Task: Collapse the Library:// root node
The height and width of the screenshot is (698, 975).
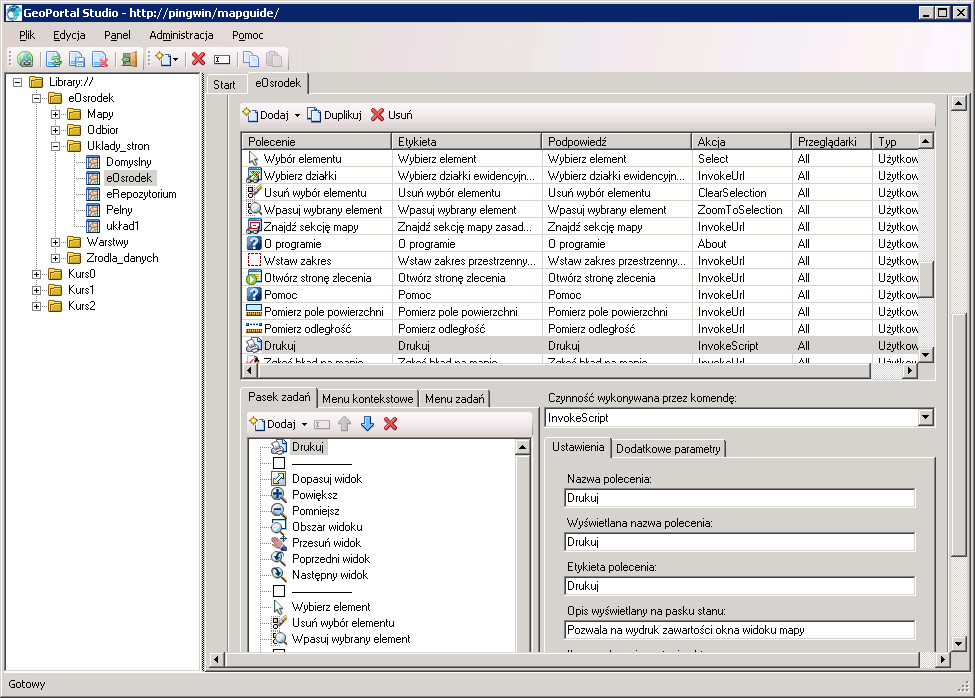Action: [x=17, y=82]
